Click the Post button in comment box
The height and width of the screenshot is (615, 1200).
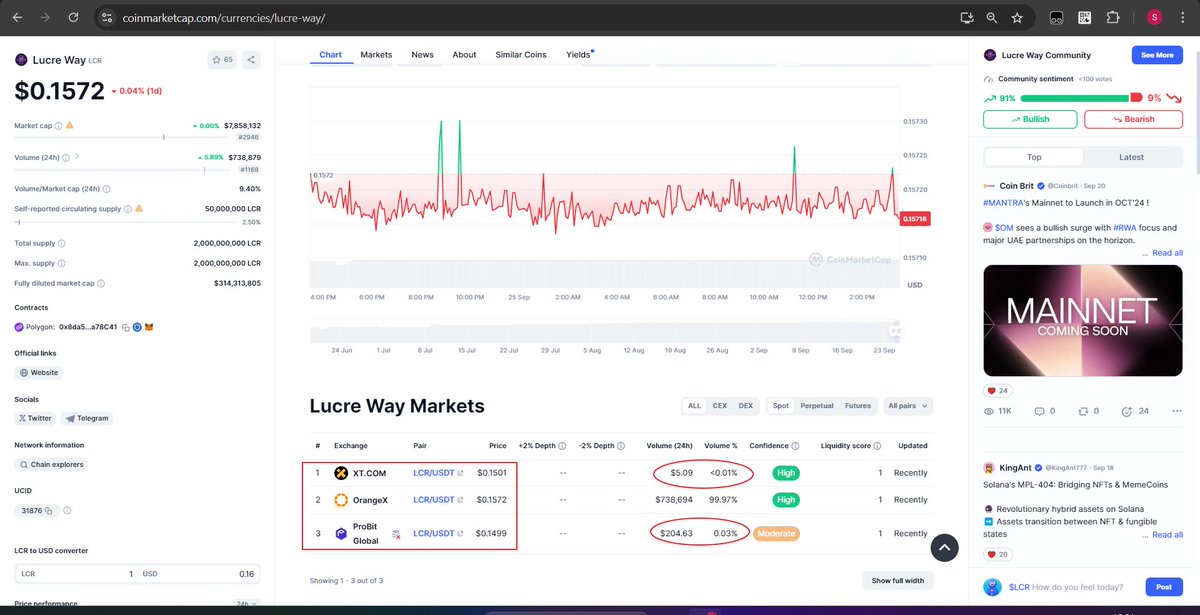pyautogui.click(x=1164, y=587)
